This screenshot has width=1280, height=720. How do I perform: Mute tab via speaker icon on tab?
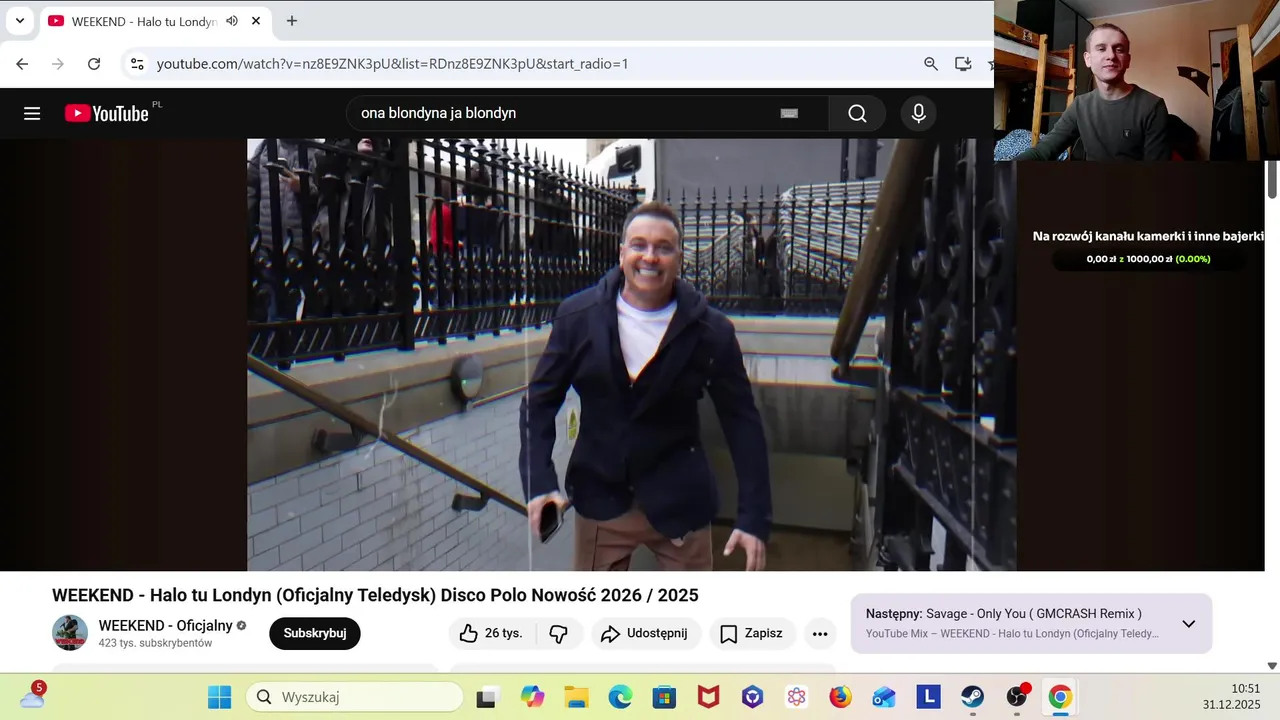232,21
